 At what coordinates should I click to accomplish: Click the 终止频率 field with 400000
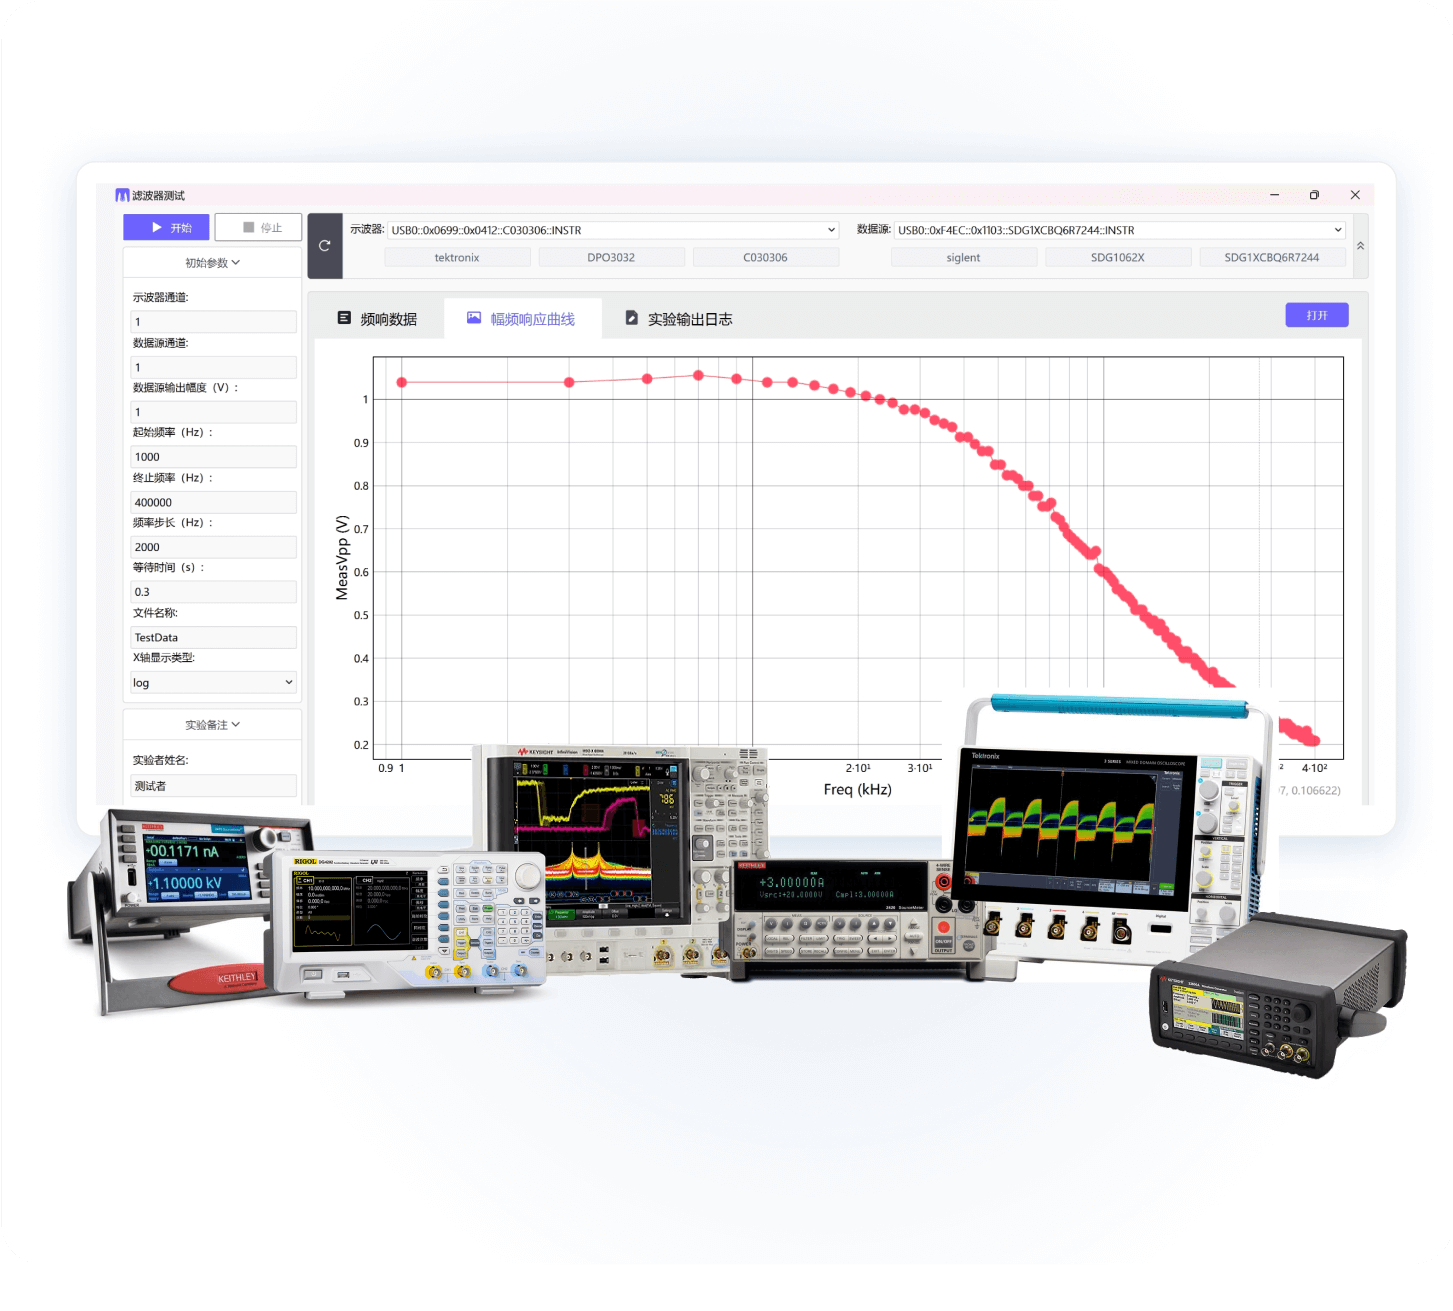pyautogui.click(x=213, y=502)
